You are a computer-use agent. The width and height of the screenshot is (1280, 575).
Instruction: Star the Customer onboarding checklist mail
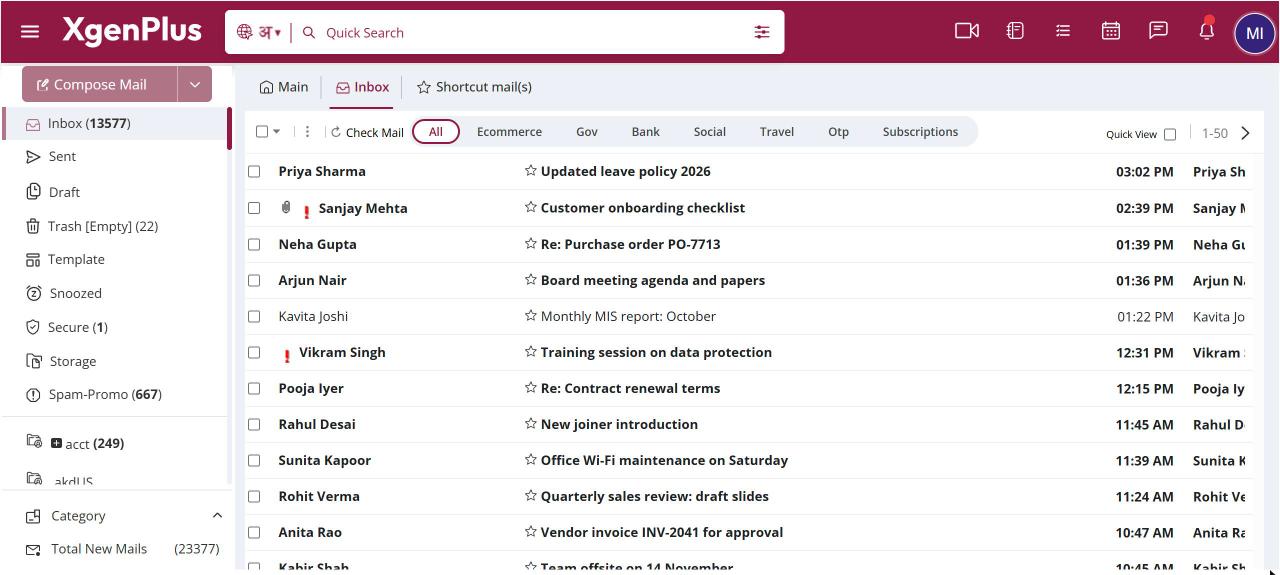[531, 207]
